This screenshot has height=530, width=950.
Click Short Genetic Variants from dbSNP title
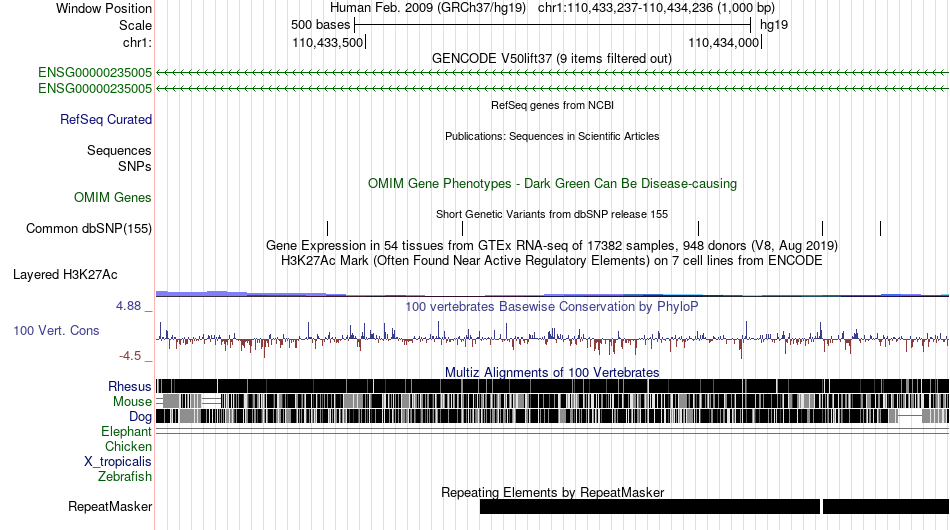pyautogui.click(x=552, y=214)
